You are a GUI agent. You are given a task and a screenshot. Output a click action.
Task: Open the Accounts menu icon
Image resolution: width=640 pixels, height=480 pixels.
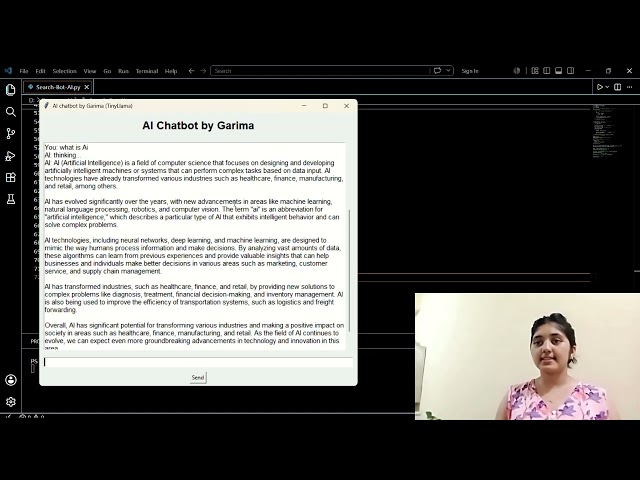pyautogui.click(x=11, y=380)
